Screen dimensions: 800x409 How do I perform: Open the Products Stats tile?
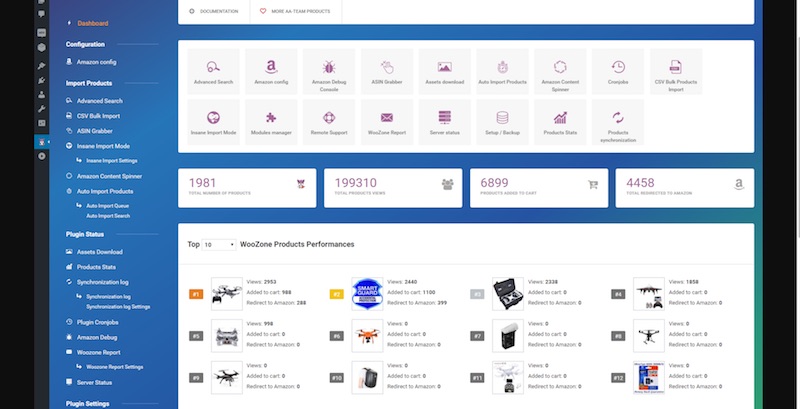point(560,122)
